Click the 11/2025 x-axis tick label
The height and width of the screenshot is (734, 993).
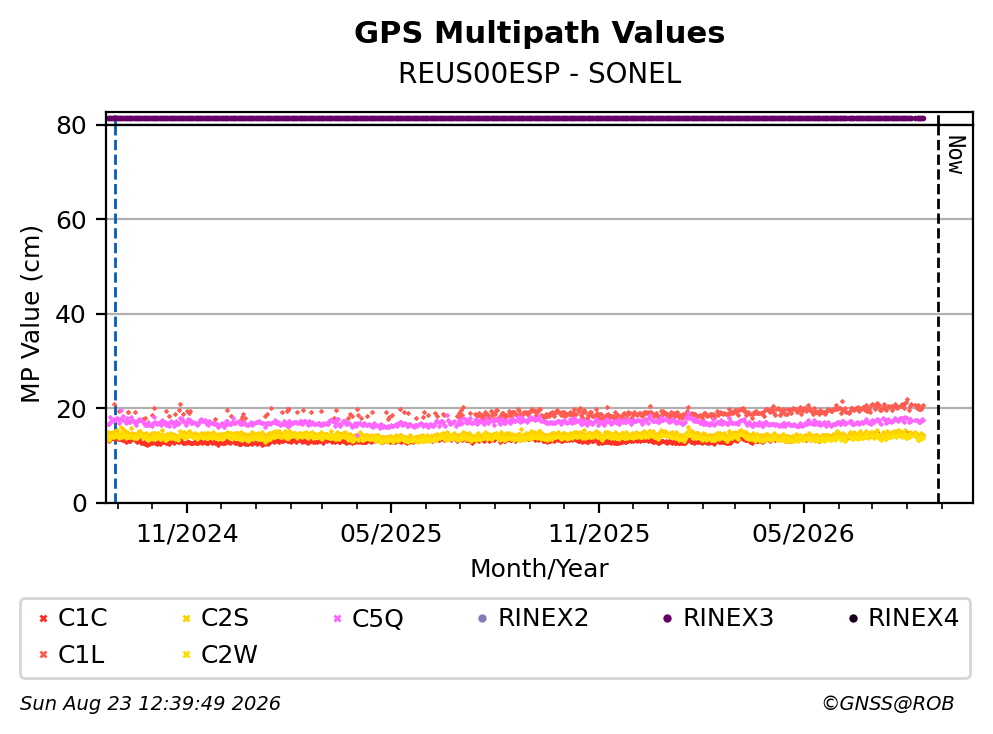599,534
